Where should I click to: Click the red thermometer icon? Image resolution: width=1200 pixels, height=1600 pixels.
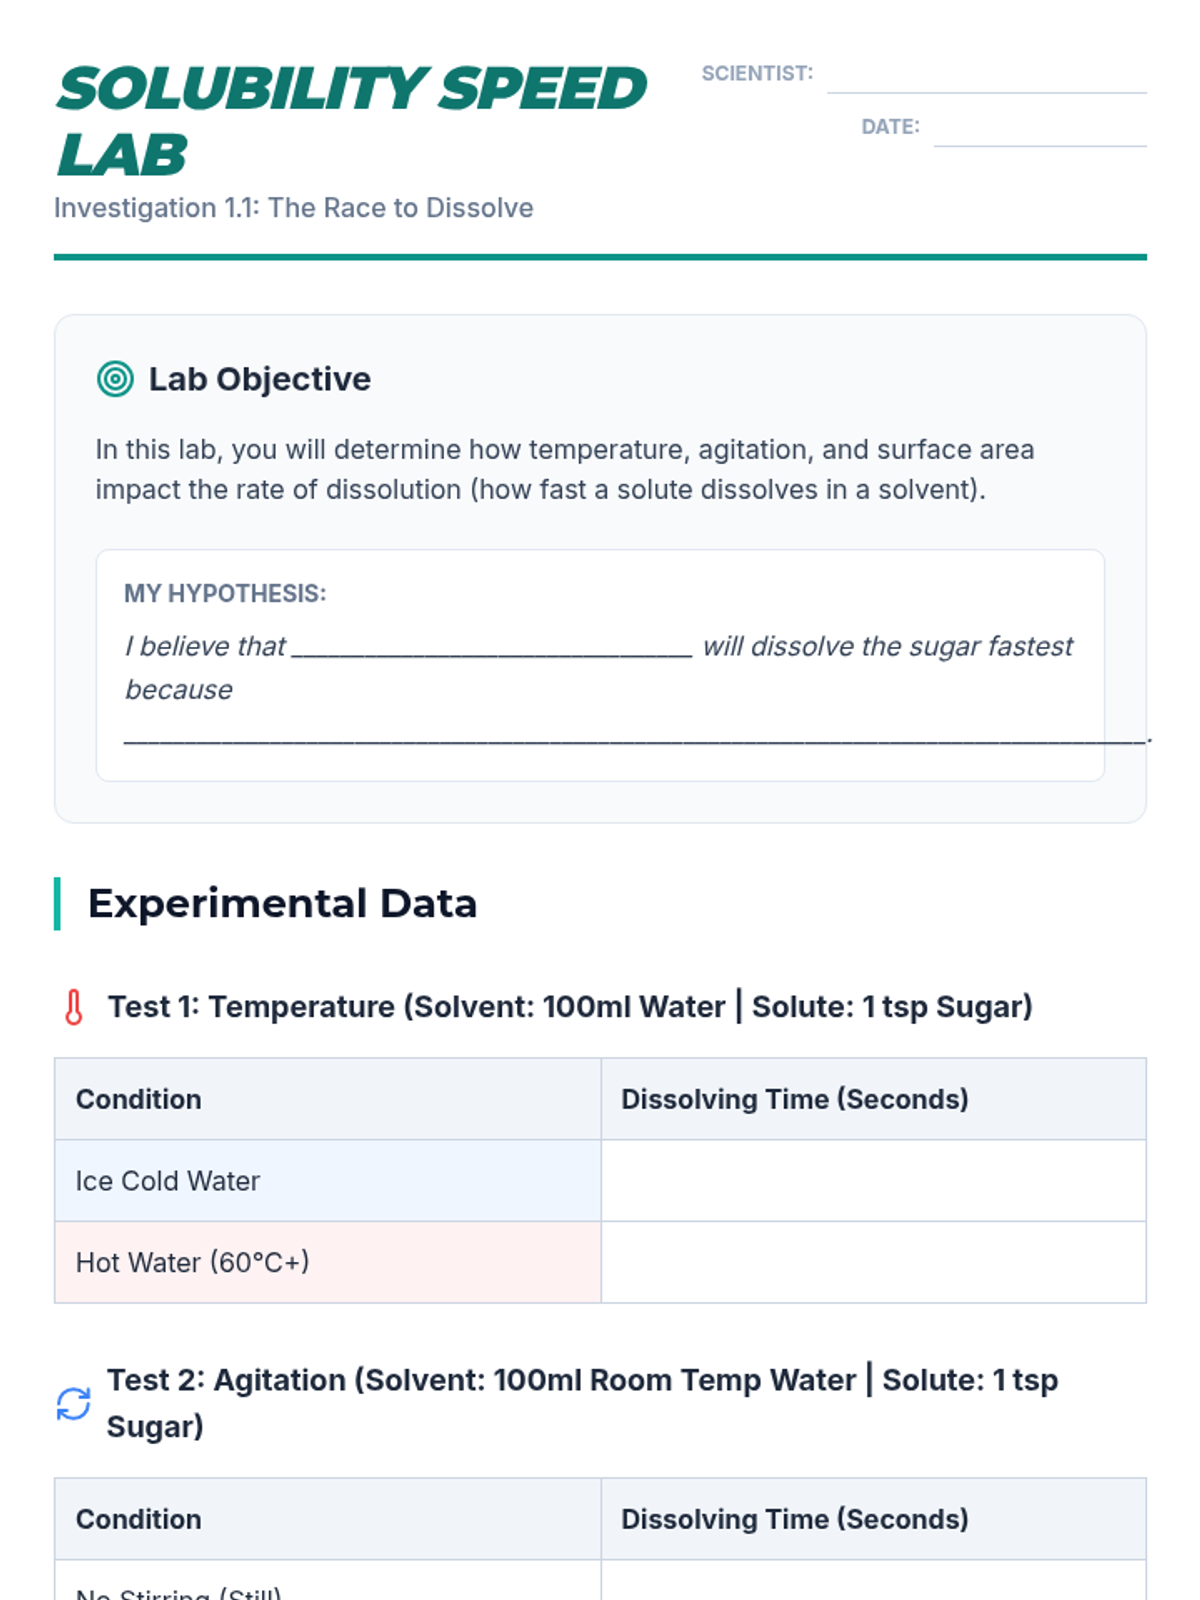(74, 1007)
